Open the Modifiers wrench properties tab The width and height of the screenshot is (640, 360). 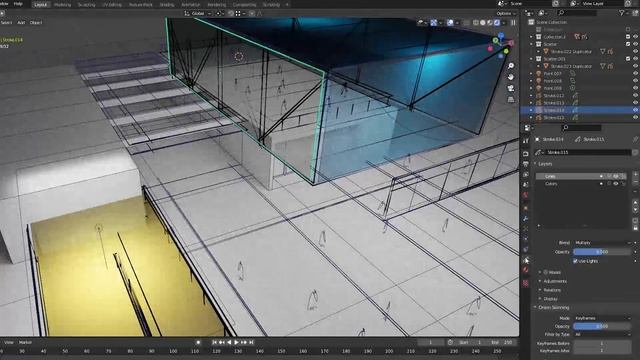click(526, 219)
